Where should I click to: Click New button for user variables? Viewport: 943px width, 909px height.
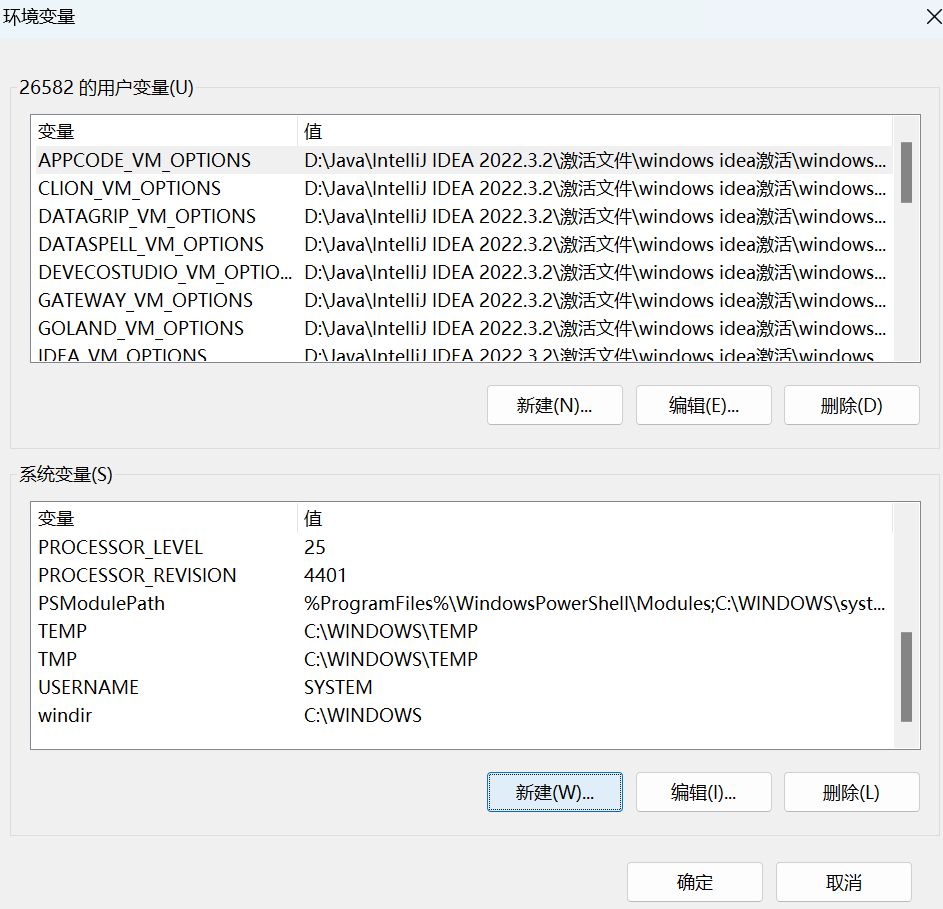click(554, 405)
